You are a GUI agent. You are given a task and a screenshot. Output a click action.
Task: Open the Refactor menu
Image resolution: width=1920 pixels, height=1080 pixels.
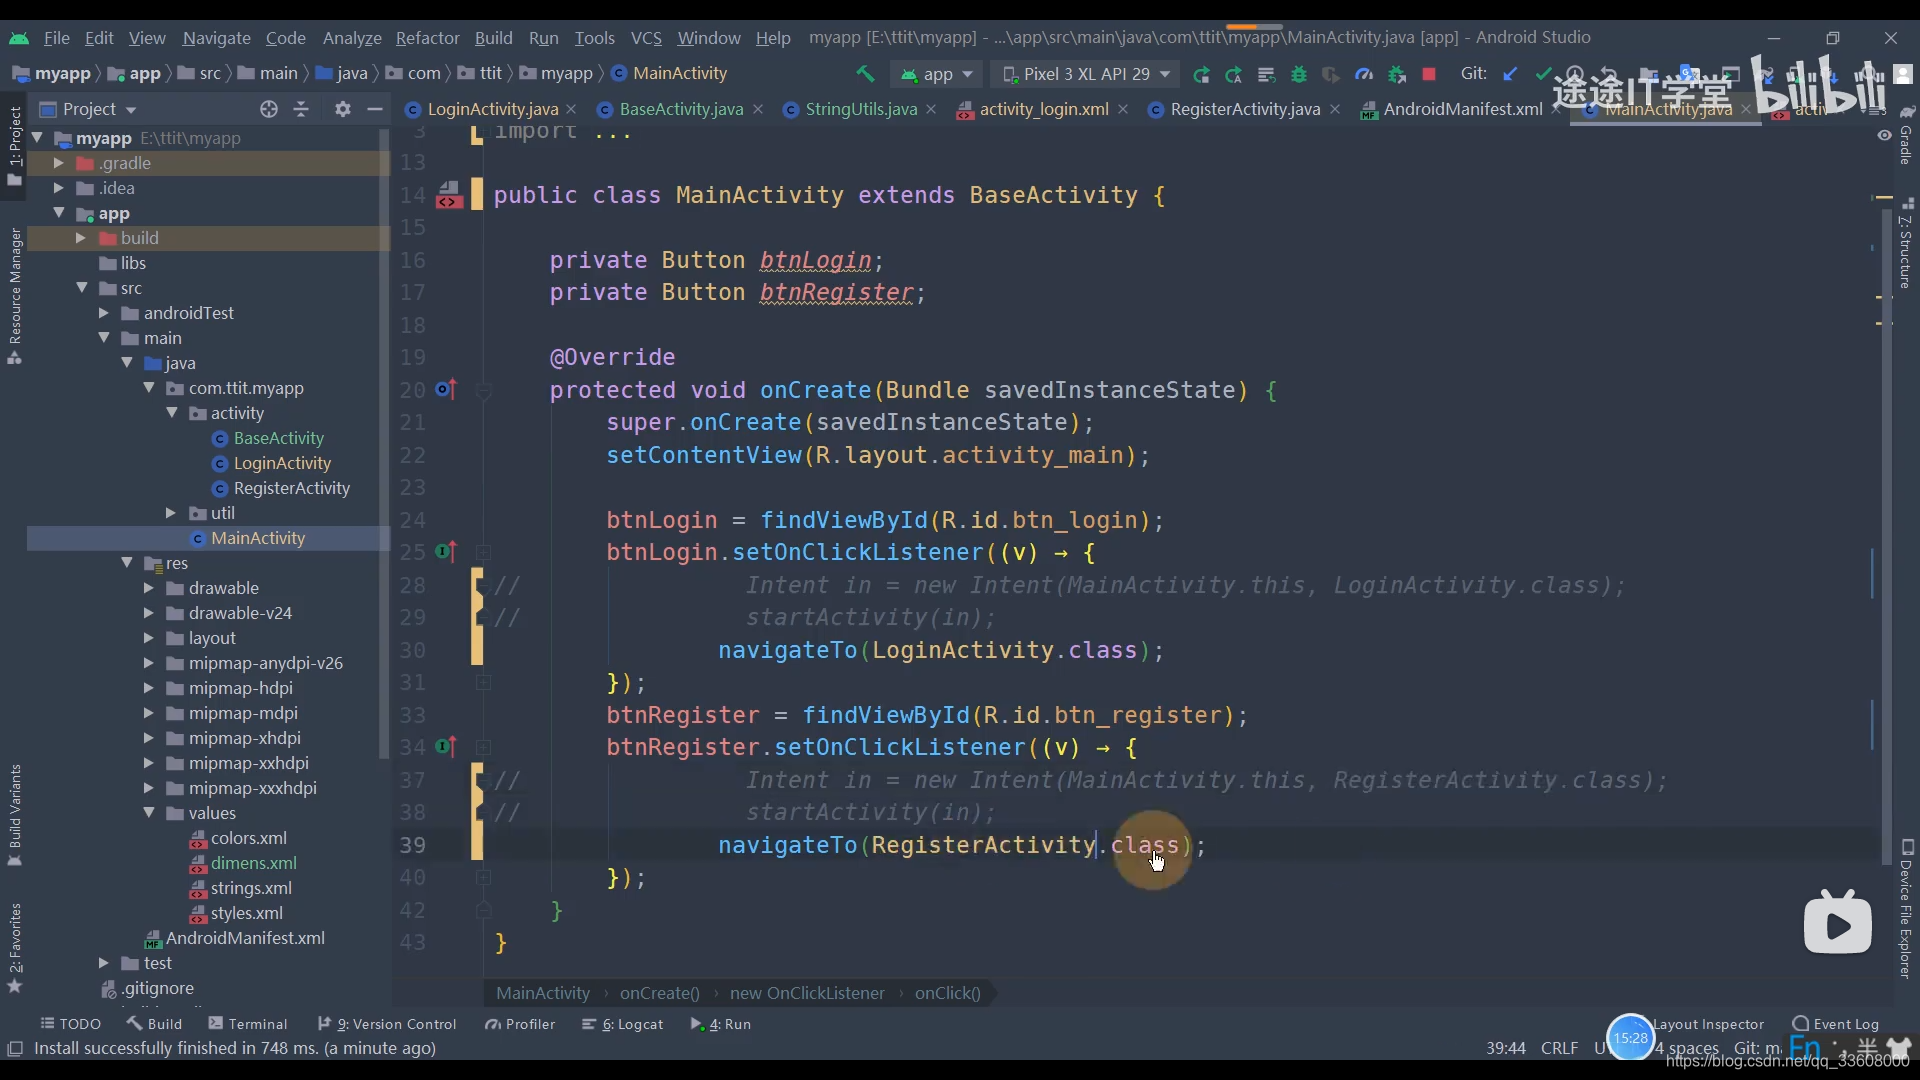pyautogui.click(x=427, y=38)
